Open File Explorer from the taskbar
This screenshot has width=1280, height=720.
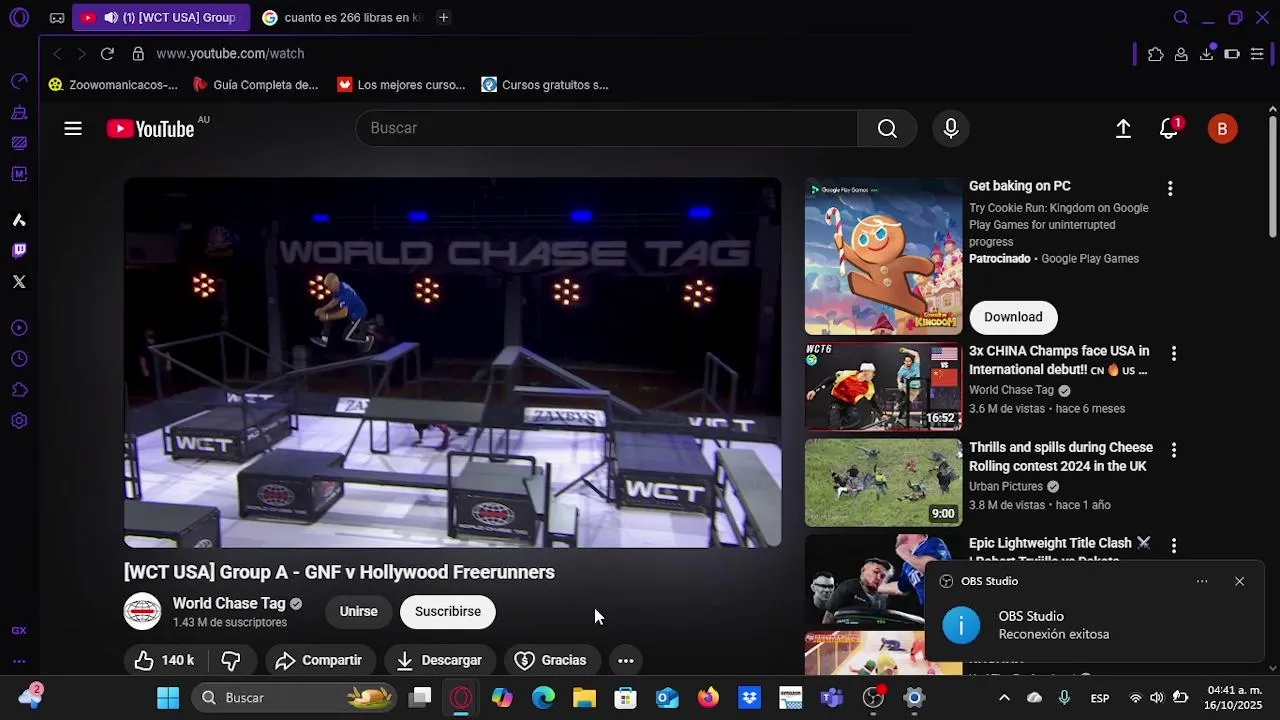584,697
